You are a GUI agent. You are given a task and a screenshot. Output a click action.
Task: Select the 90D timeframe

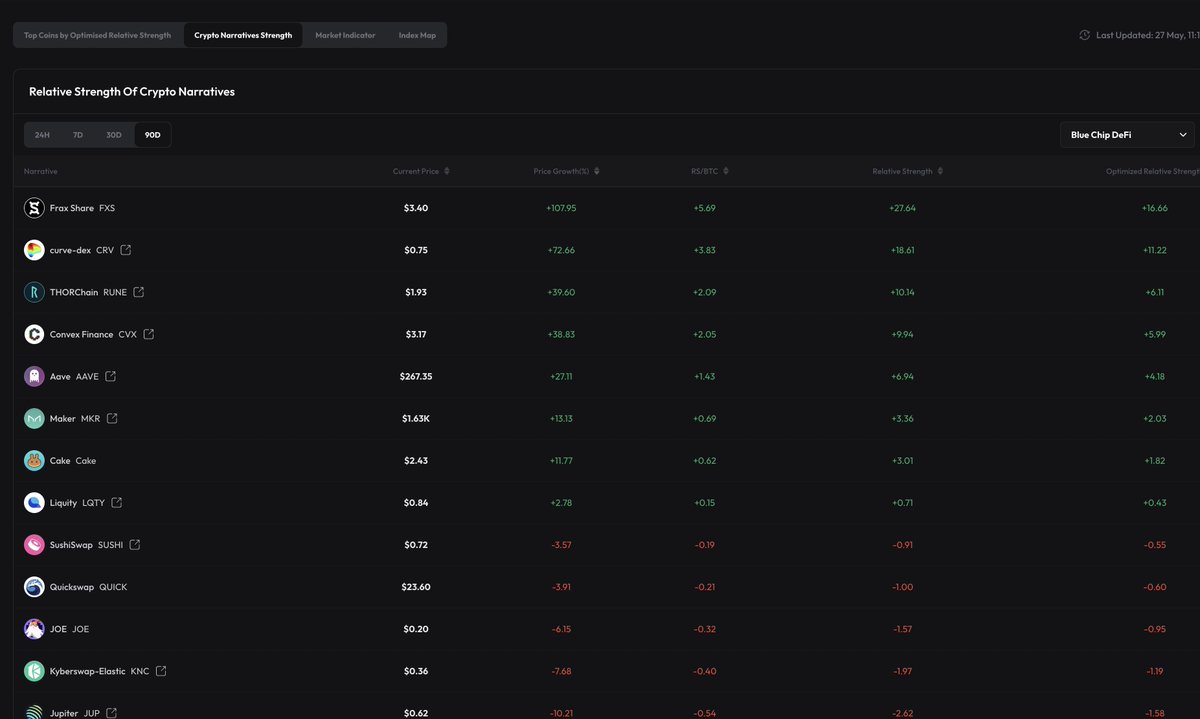click(x=153, y=135)
